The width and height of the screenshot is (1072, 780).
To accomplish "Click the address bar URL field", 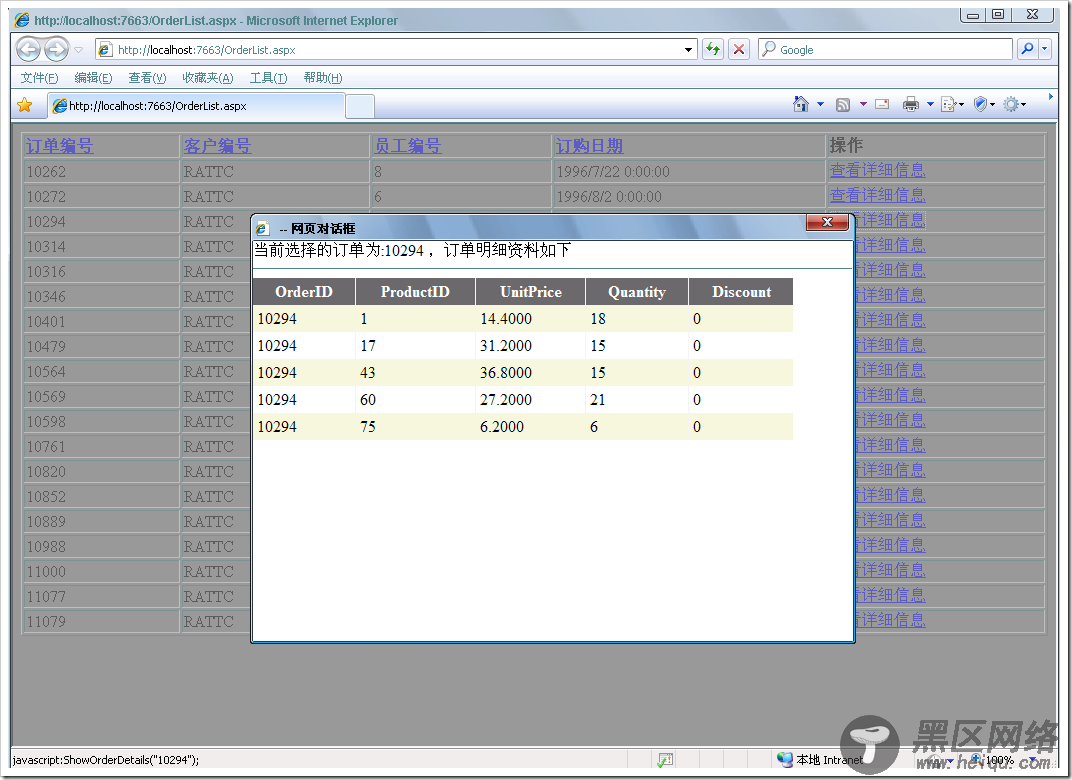I will click(395, 49).
